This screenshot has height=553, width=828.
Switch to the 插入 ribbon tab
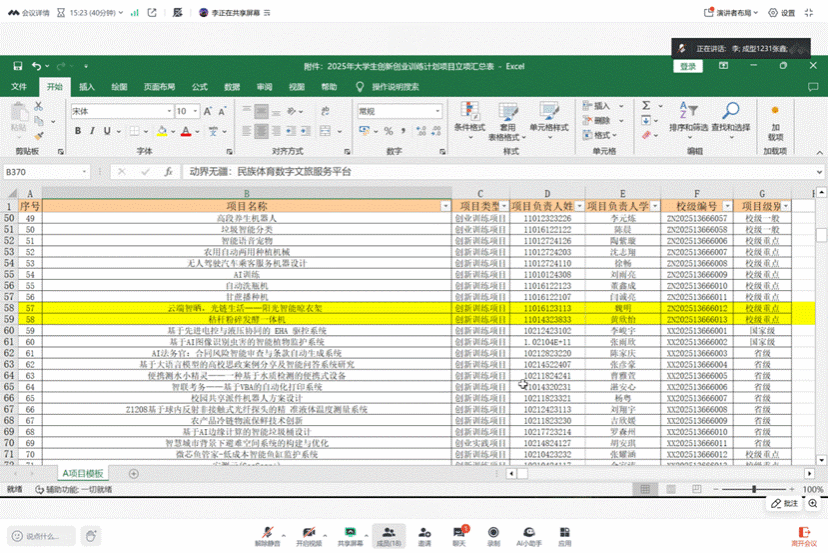(x=87, y=87)
